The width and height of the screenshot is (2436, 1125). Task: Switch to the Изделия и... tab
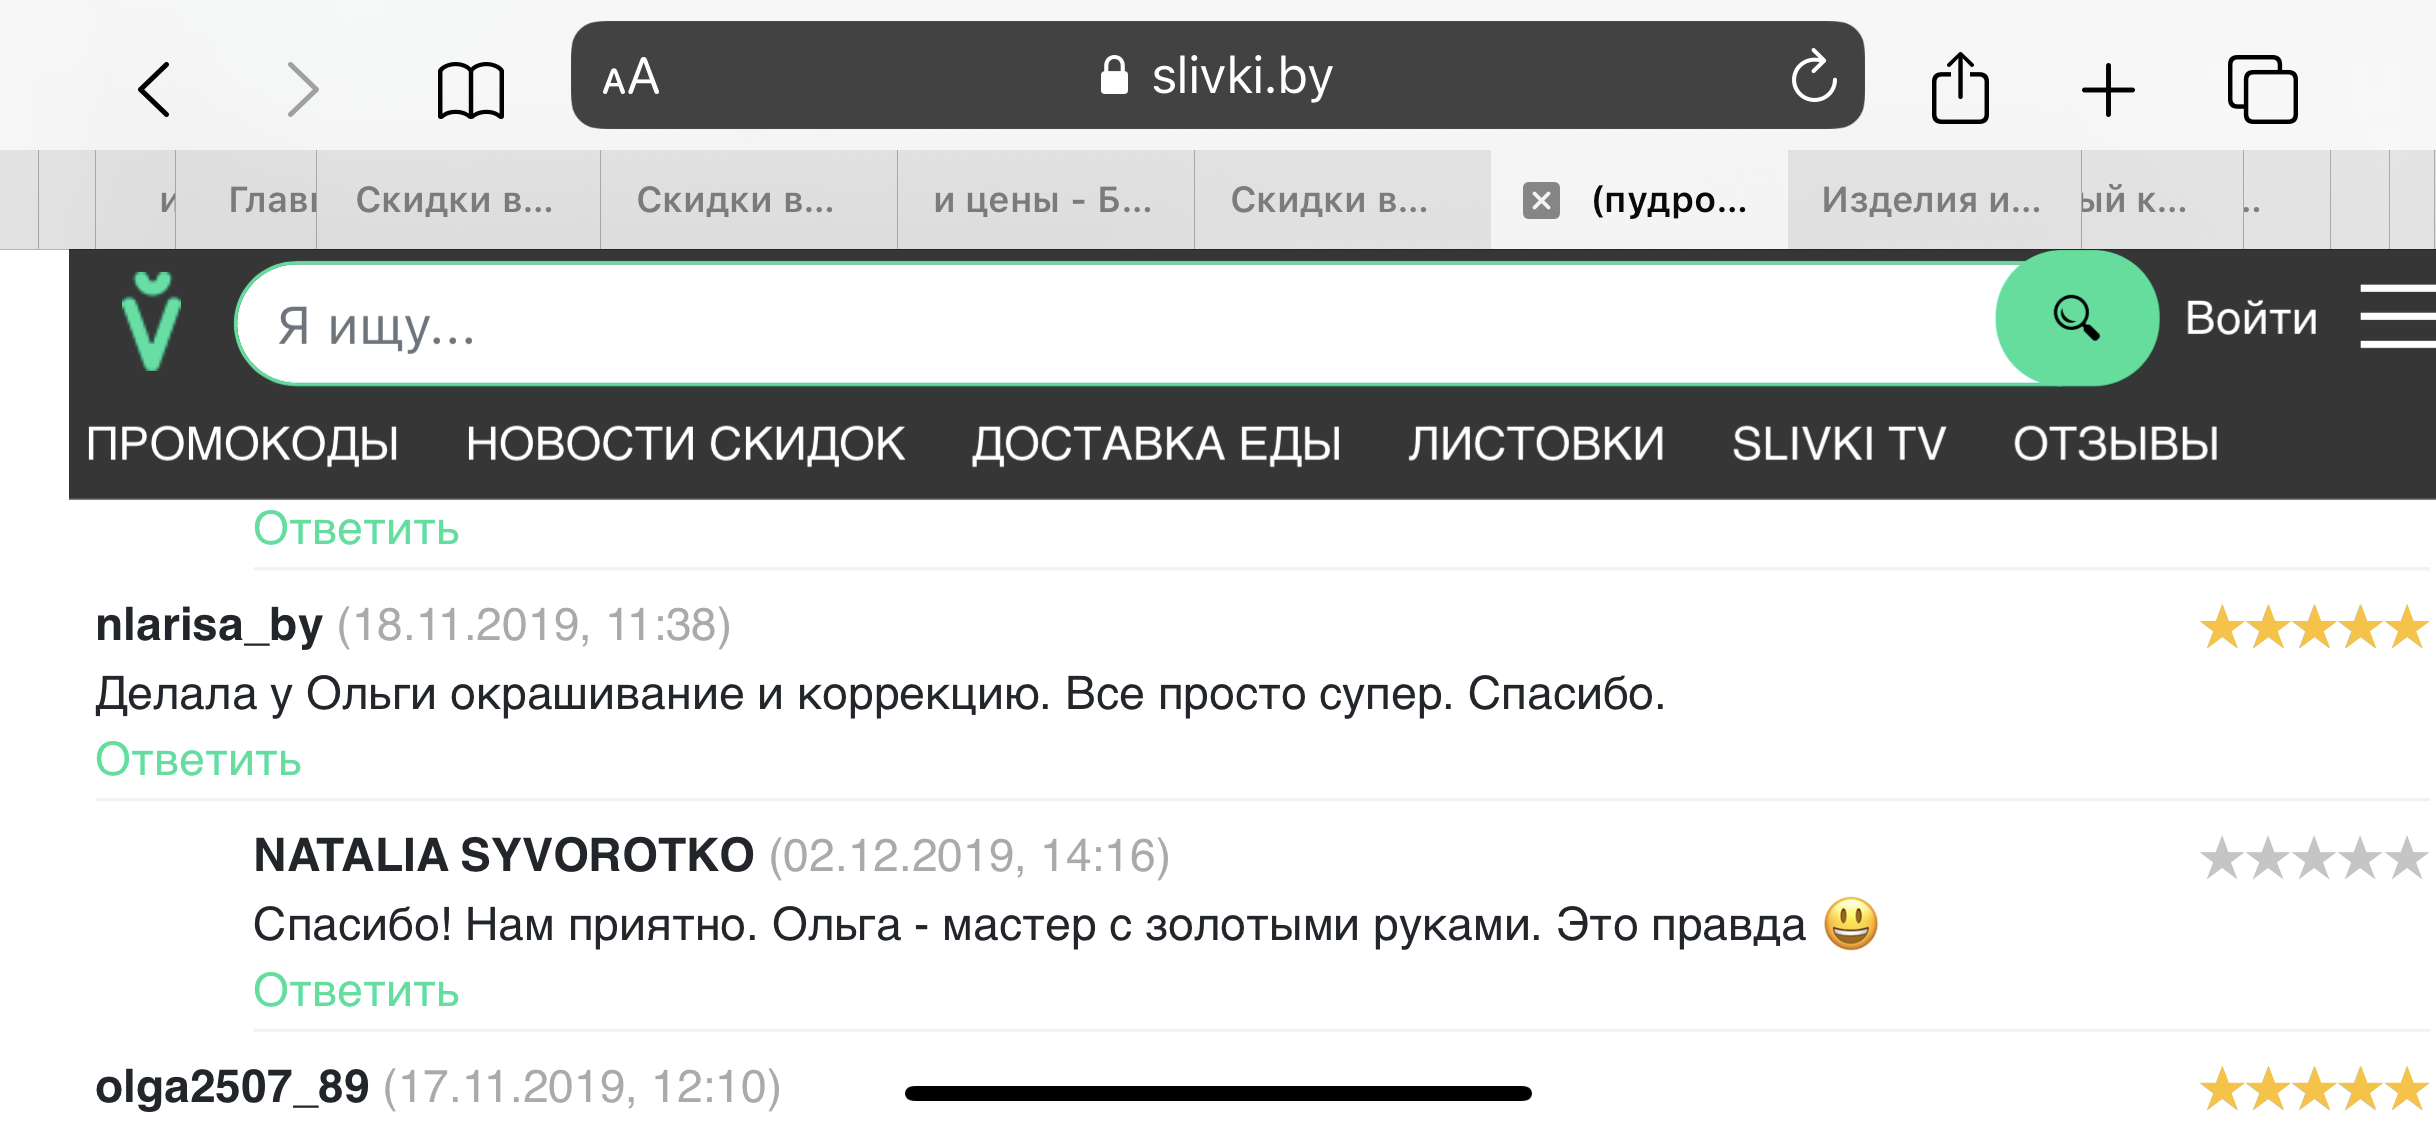point(1930,200)
